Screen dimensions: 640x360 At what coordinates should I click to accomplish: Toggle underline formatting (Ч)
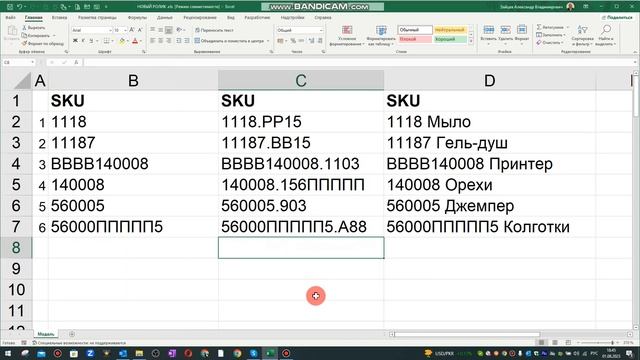tap(91, 41)
